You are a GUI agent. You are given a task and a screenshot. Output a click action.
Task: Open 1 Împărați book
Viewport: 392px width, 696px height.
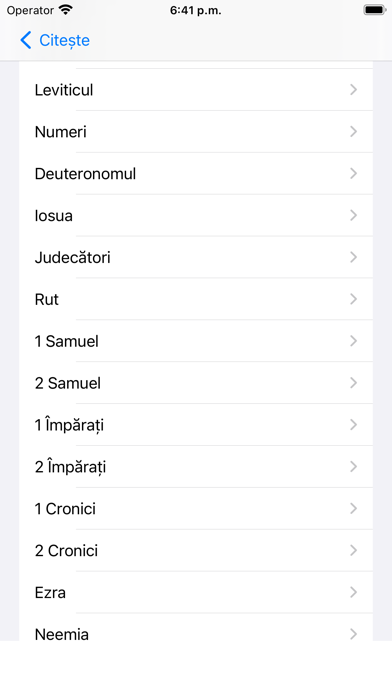point(196,425)
